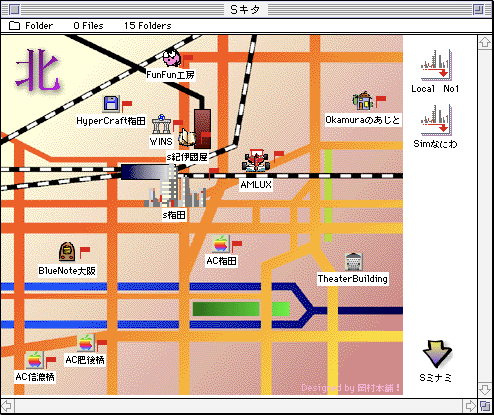Click the Local No1 label

(435, 89)
